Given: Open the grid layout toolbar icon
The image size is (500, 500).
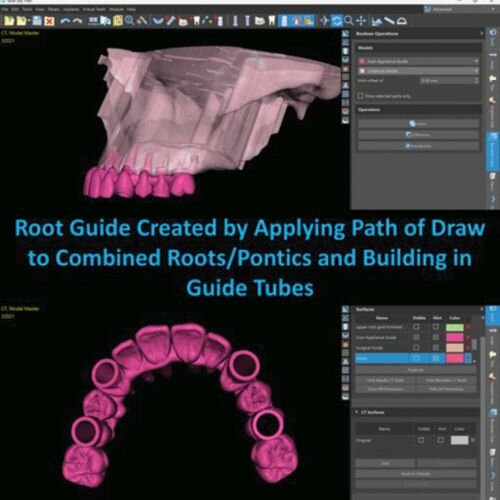Looking at the screenshot, I should pos(93,21).
